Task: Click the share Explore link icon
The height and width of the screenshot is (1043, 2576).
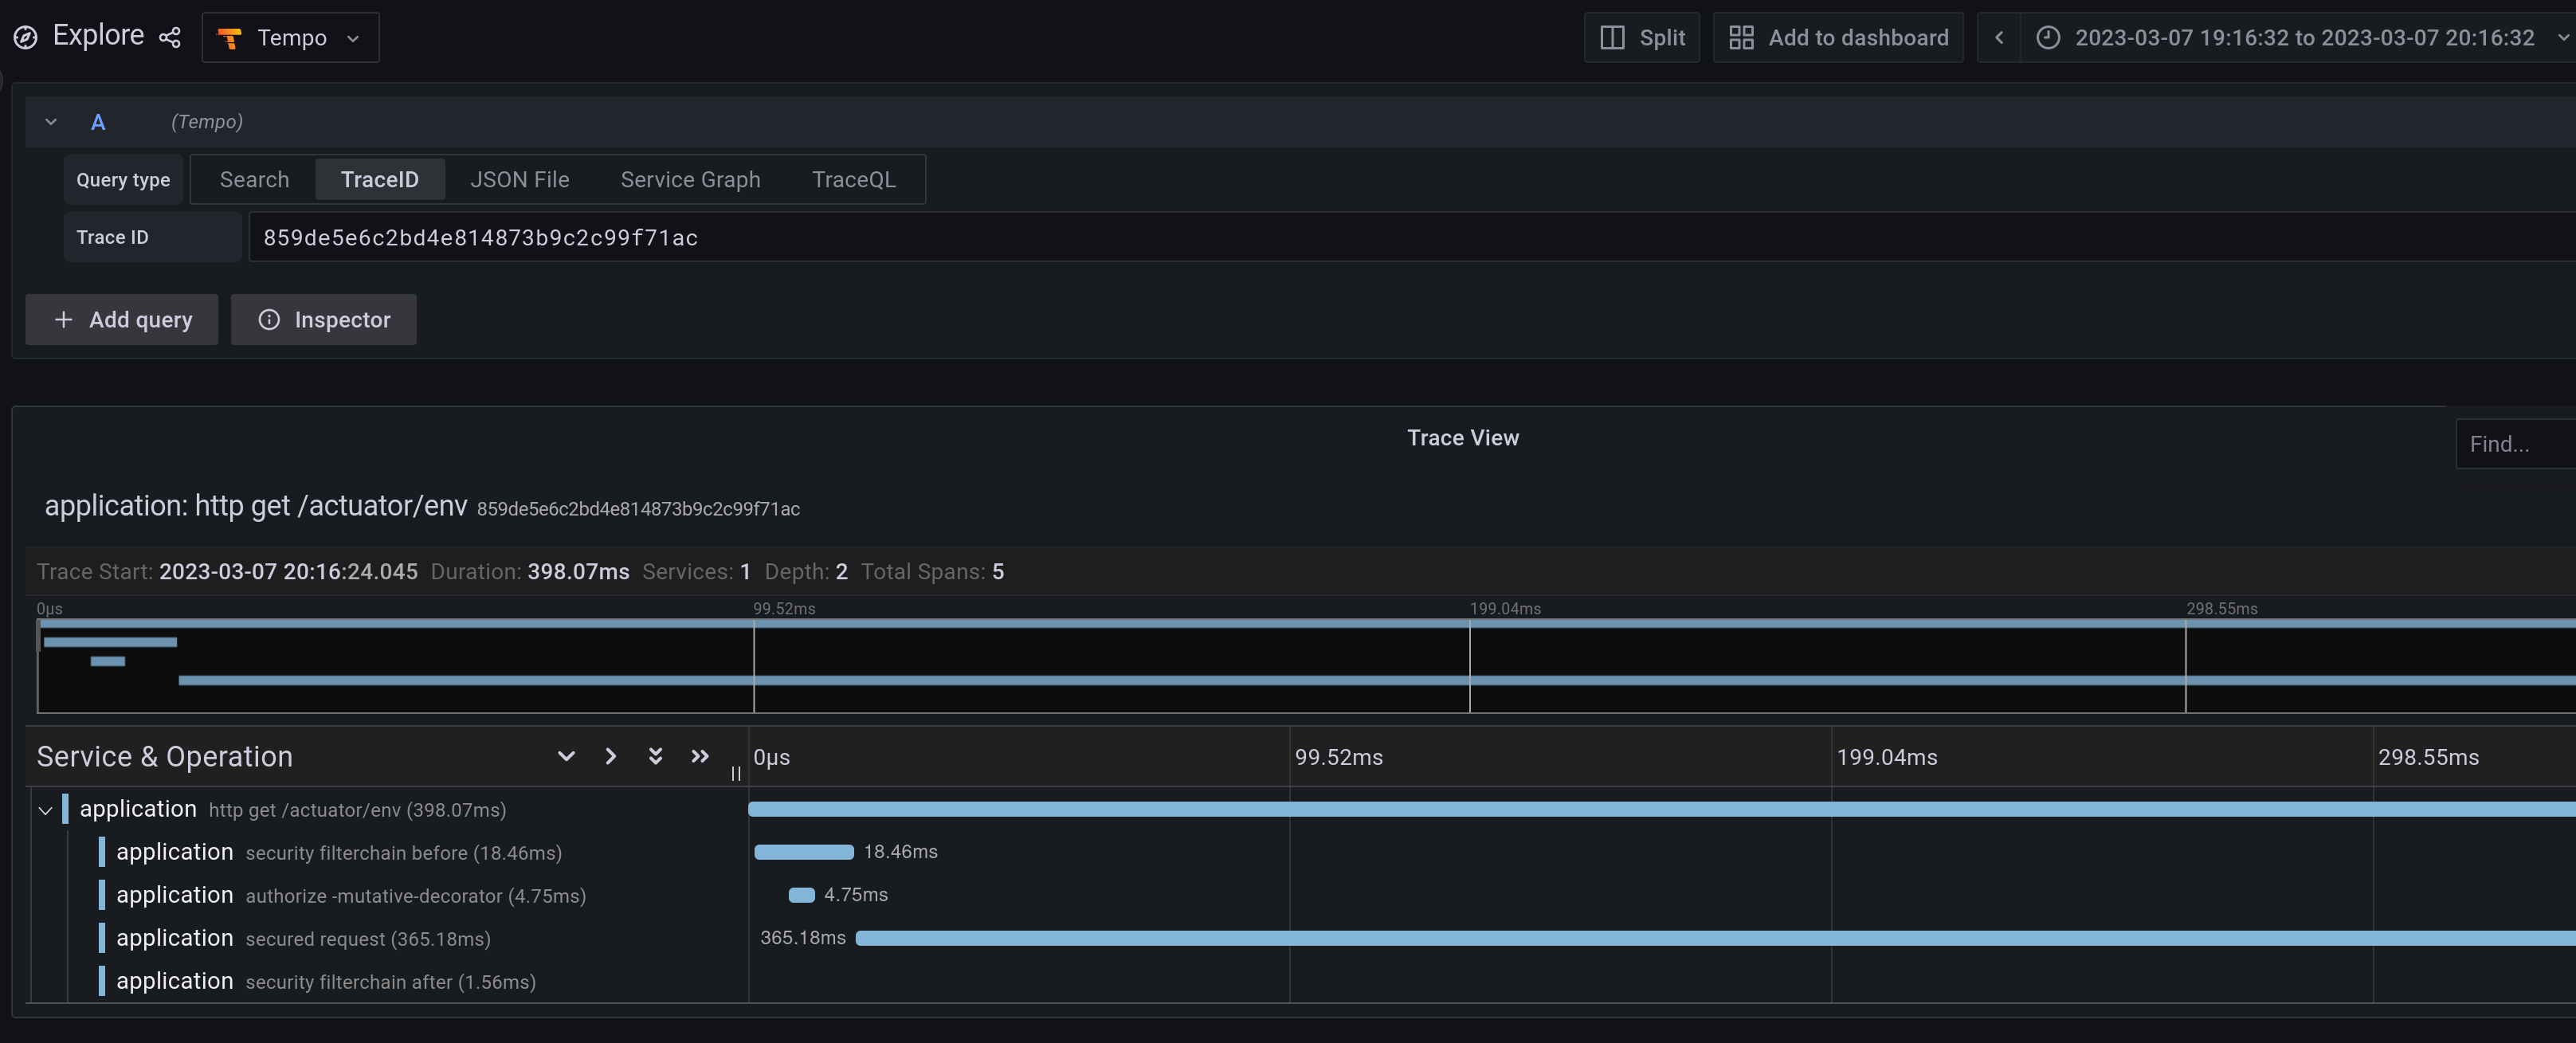Action: [170, 37]
